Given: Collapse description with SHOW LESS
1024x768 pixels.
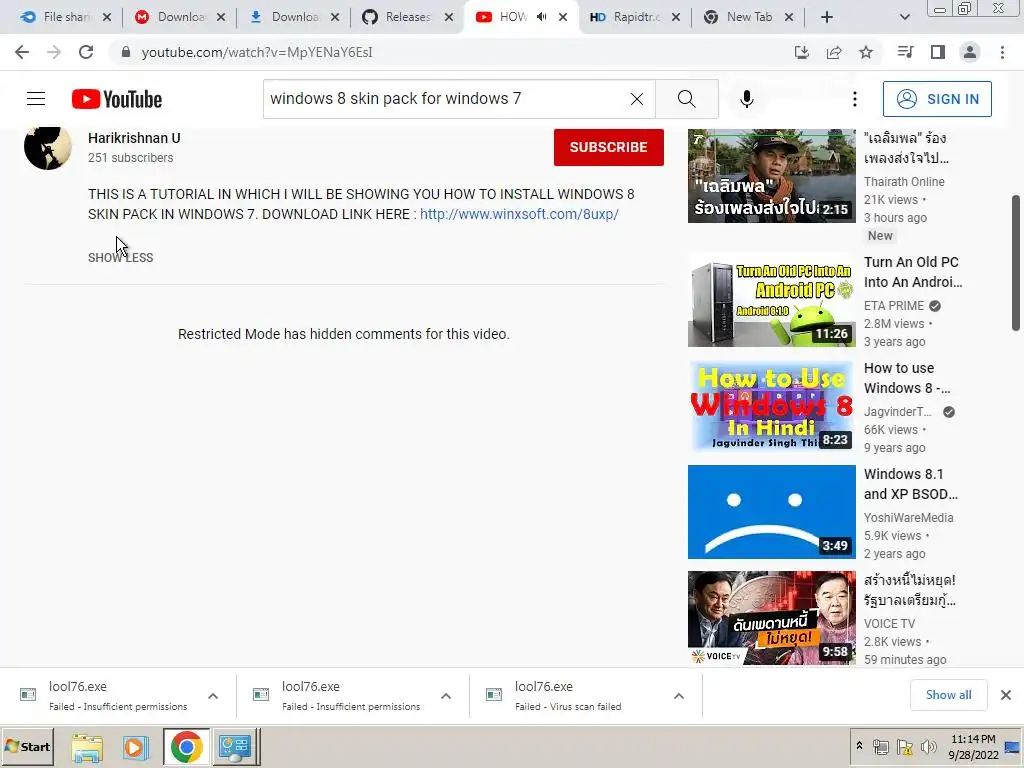Looking at the screenshot, I should click(121, 258).
